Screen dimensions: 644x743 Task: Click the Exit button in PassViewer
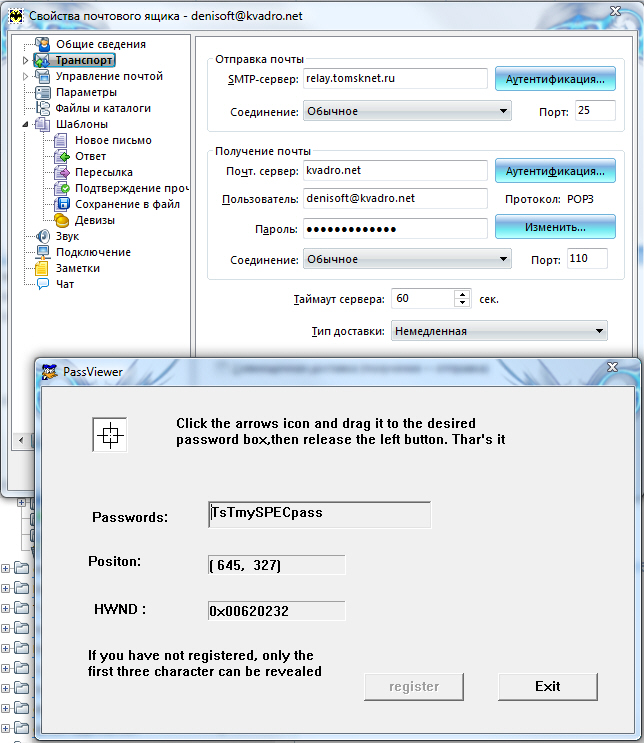[547, 686]
